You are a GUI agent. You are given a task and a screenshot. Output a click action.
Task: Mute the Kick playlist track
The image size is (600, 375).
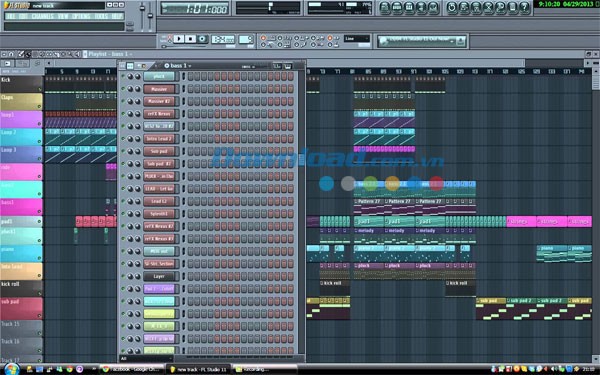(39, 89)
